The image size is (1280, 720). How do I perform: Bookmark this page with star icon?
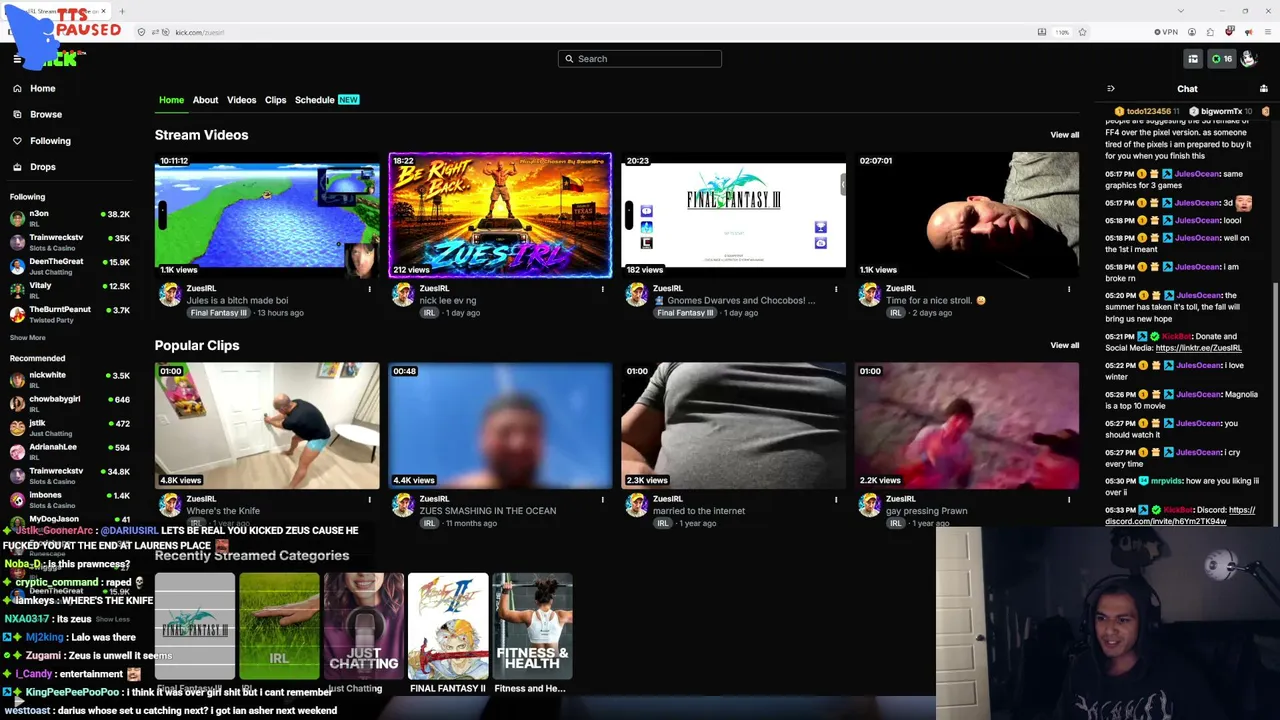[x=1082, y=32]
